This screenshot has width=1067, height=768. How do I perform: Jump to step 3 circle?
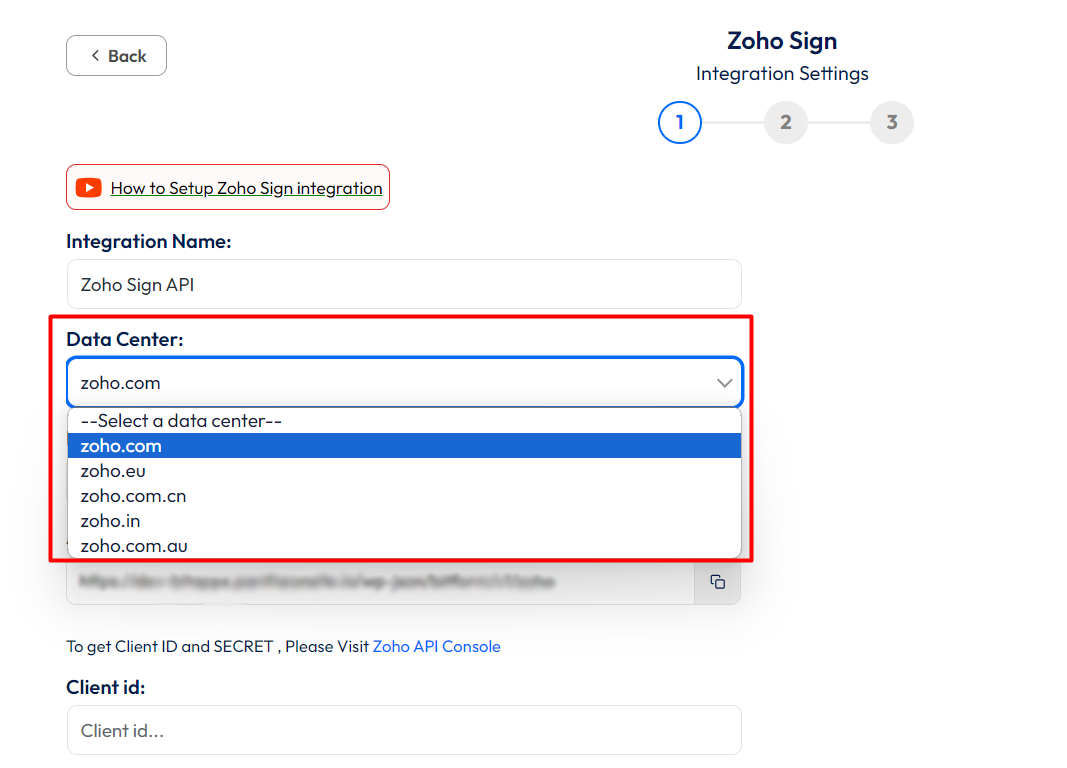[892, 123]
